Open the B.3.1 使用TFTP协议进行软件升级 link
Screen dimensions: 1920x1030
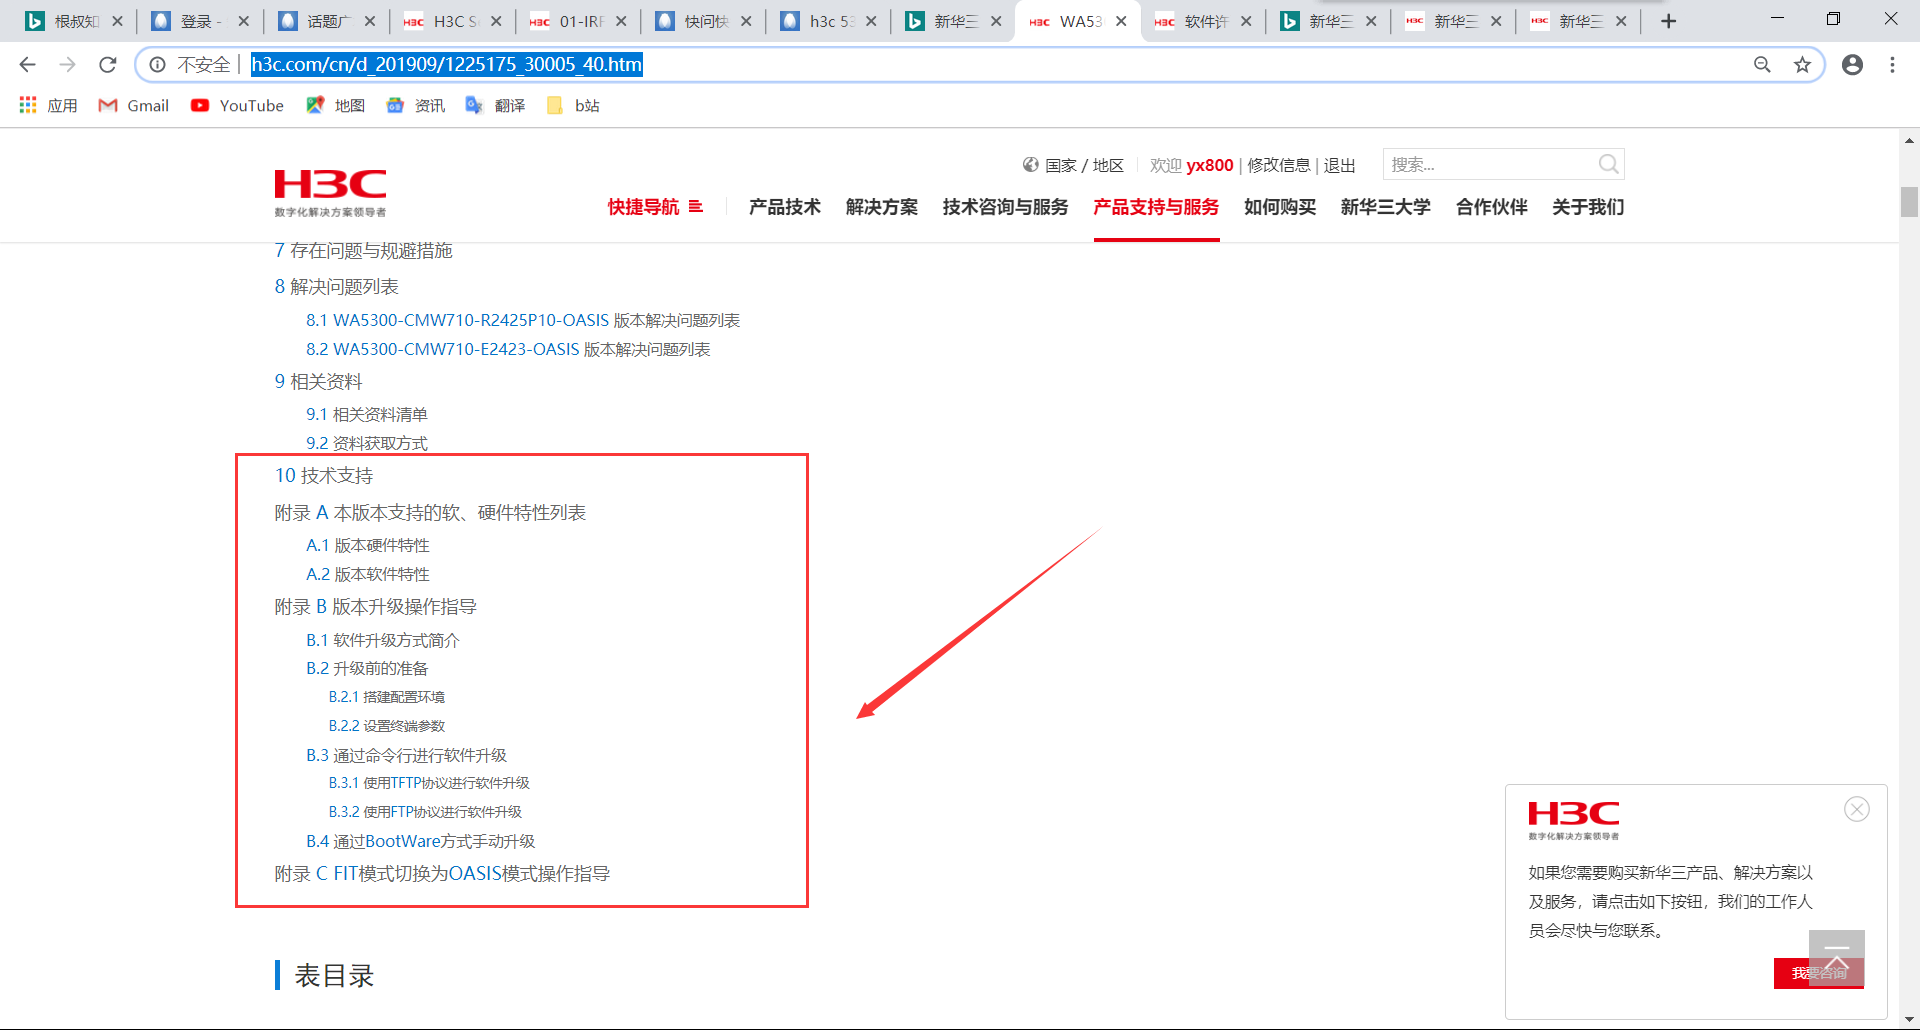point(428,783)
